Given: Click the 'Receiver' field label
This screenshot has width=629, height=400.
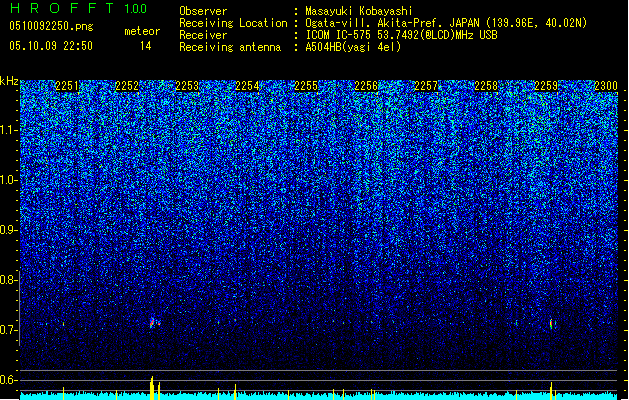Looking at the screenshot, I should pyautogui.click(x=203, y=35).
